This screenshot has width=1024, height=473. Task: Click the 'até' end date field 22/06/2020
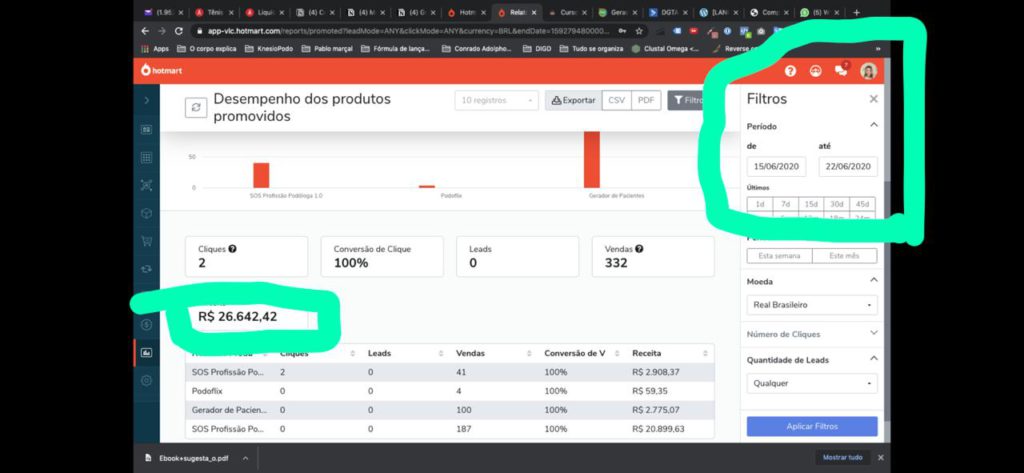(x=848, y=167)
